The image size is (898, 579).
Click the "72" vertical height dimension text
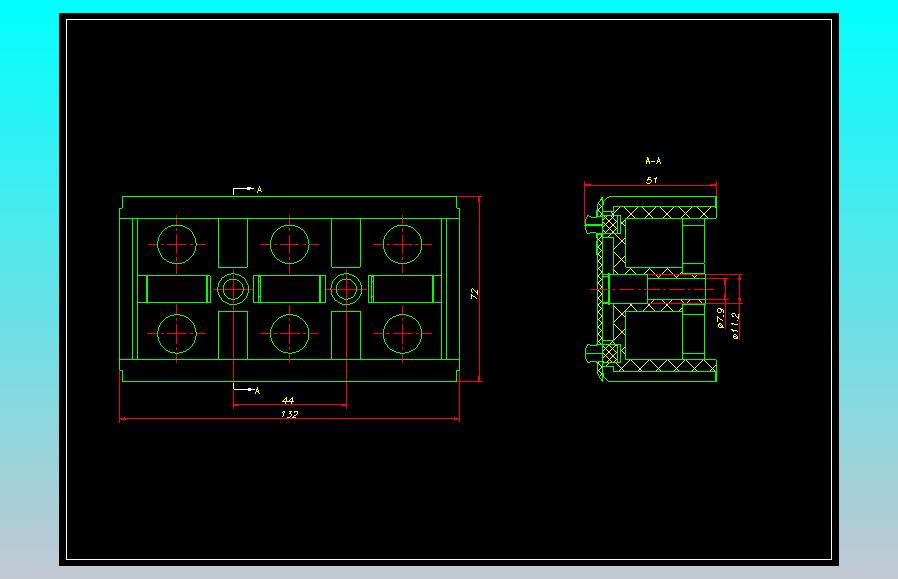[x=474, y=294]
